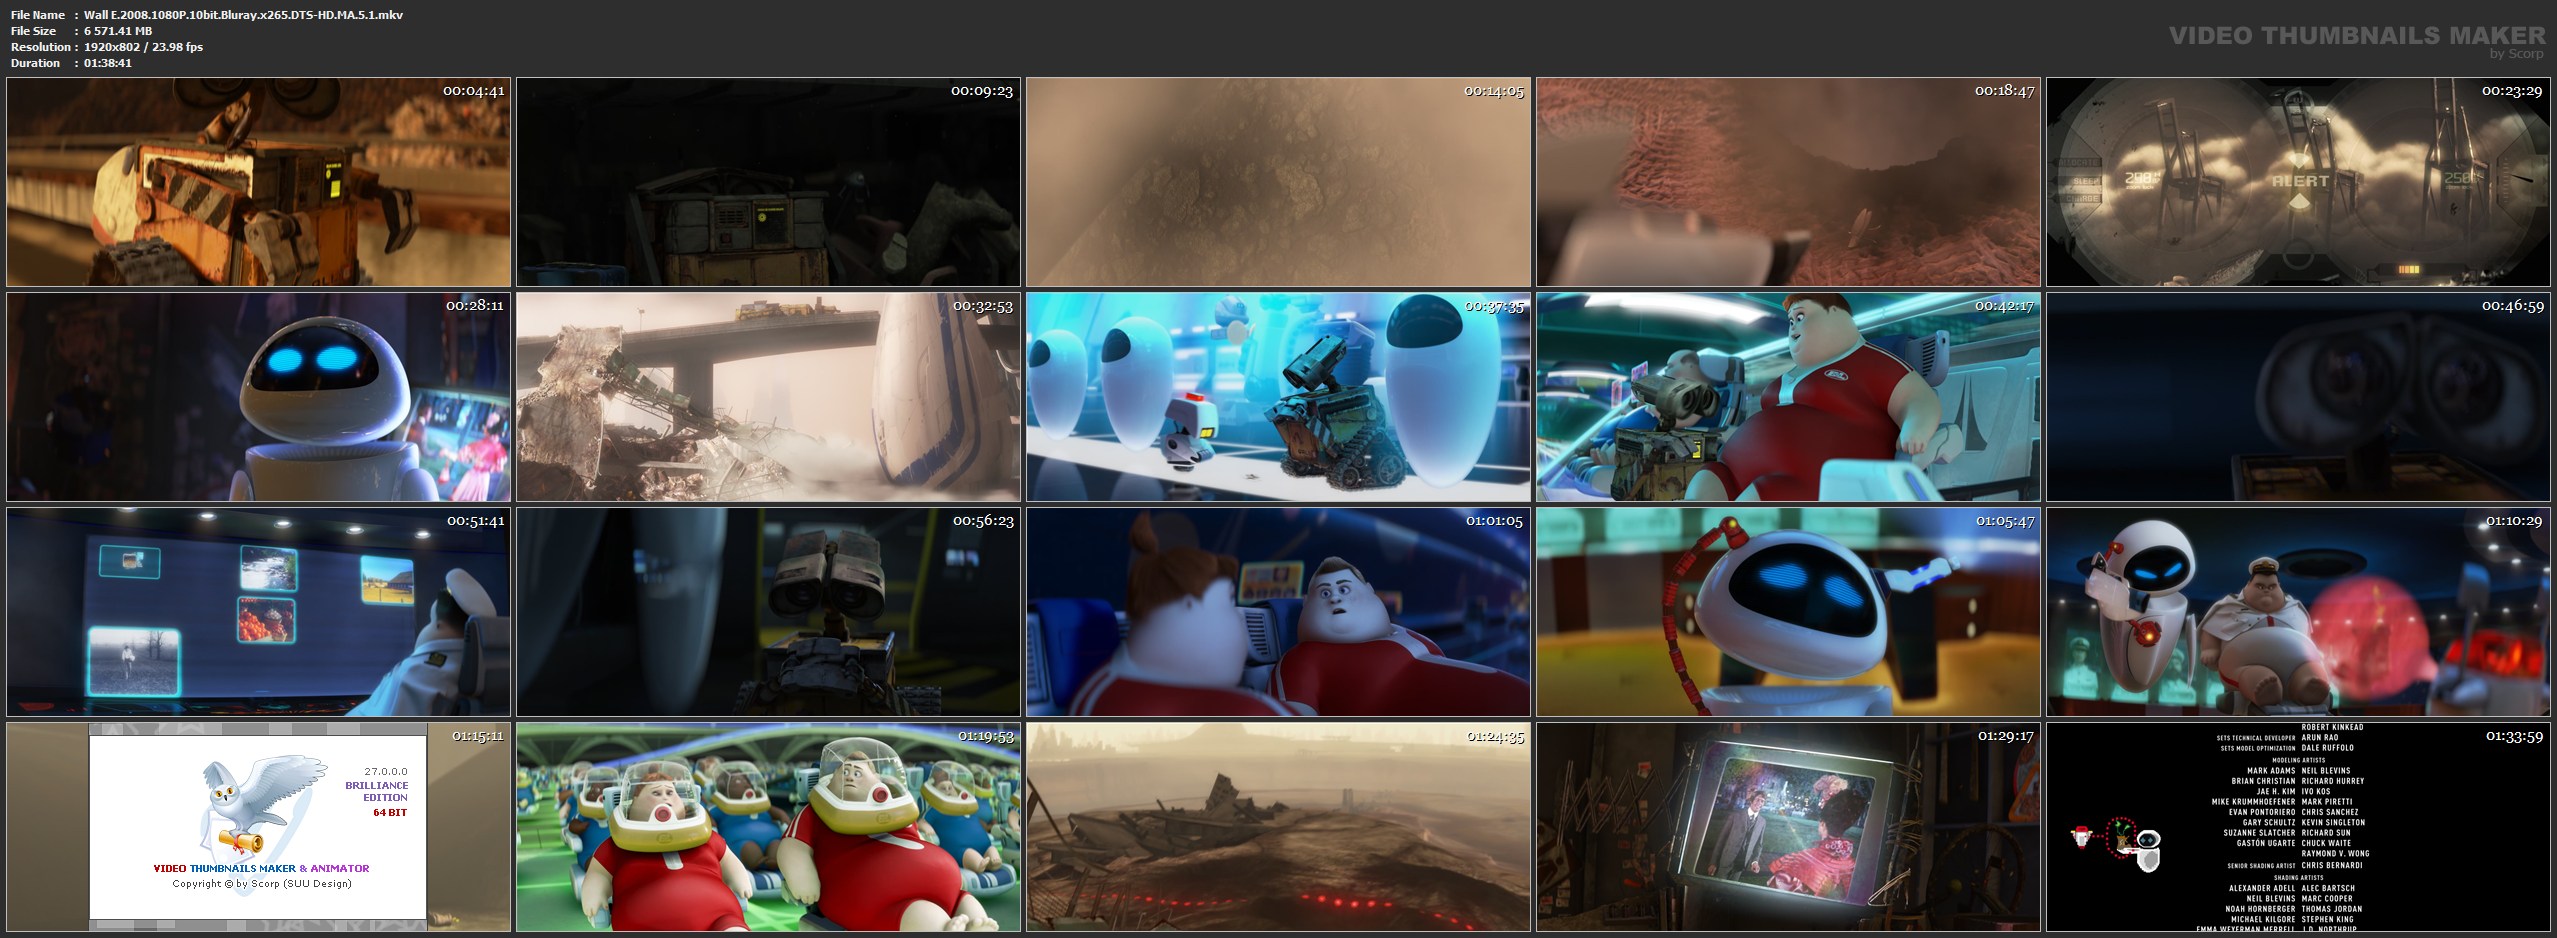Select the thumbnail at 01:10:29
The image size is (2557, 938).
coord(2298,612)
